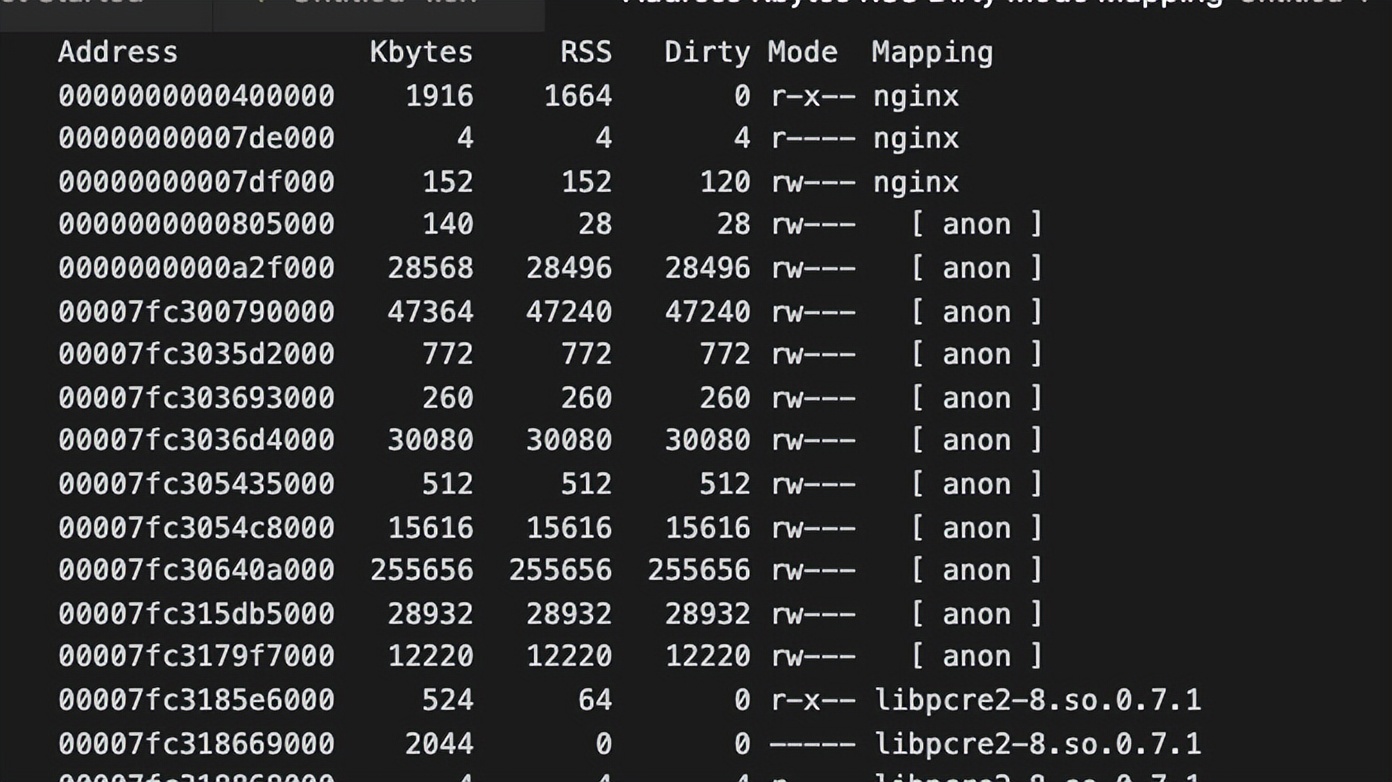Click the Mapping column header
This screenshot has width=1392, height=782.
932,52
